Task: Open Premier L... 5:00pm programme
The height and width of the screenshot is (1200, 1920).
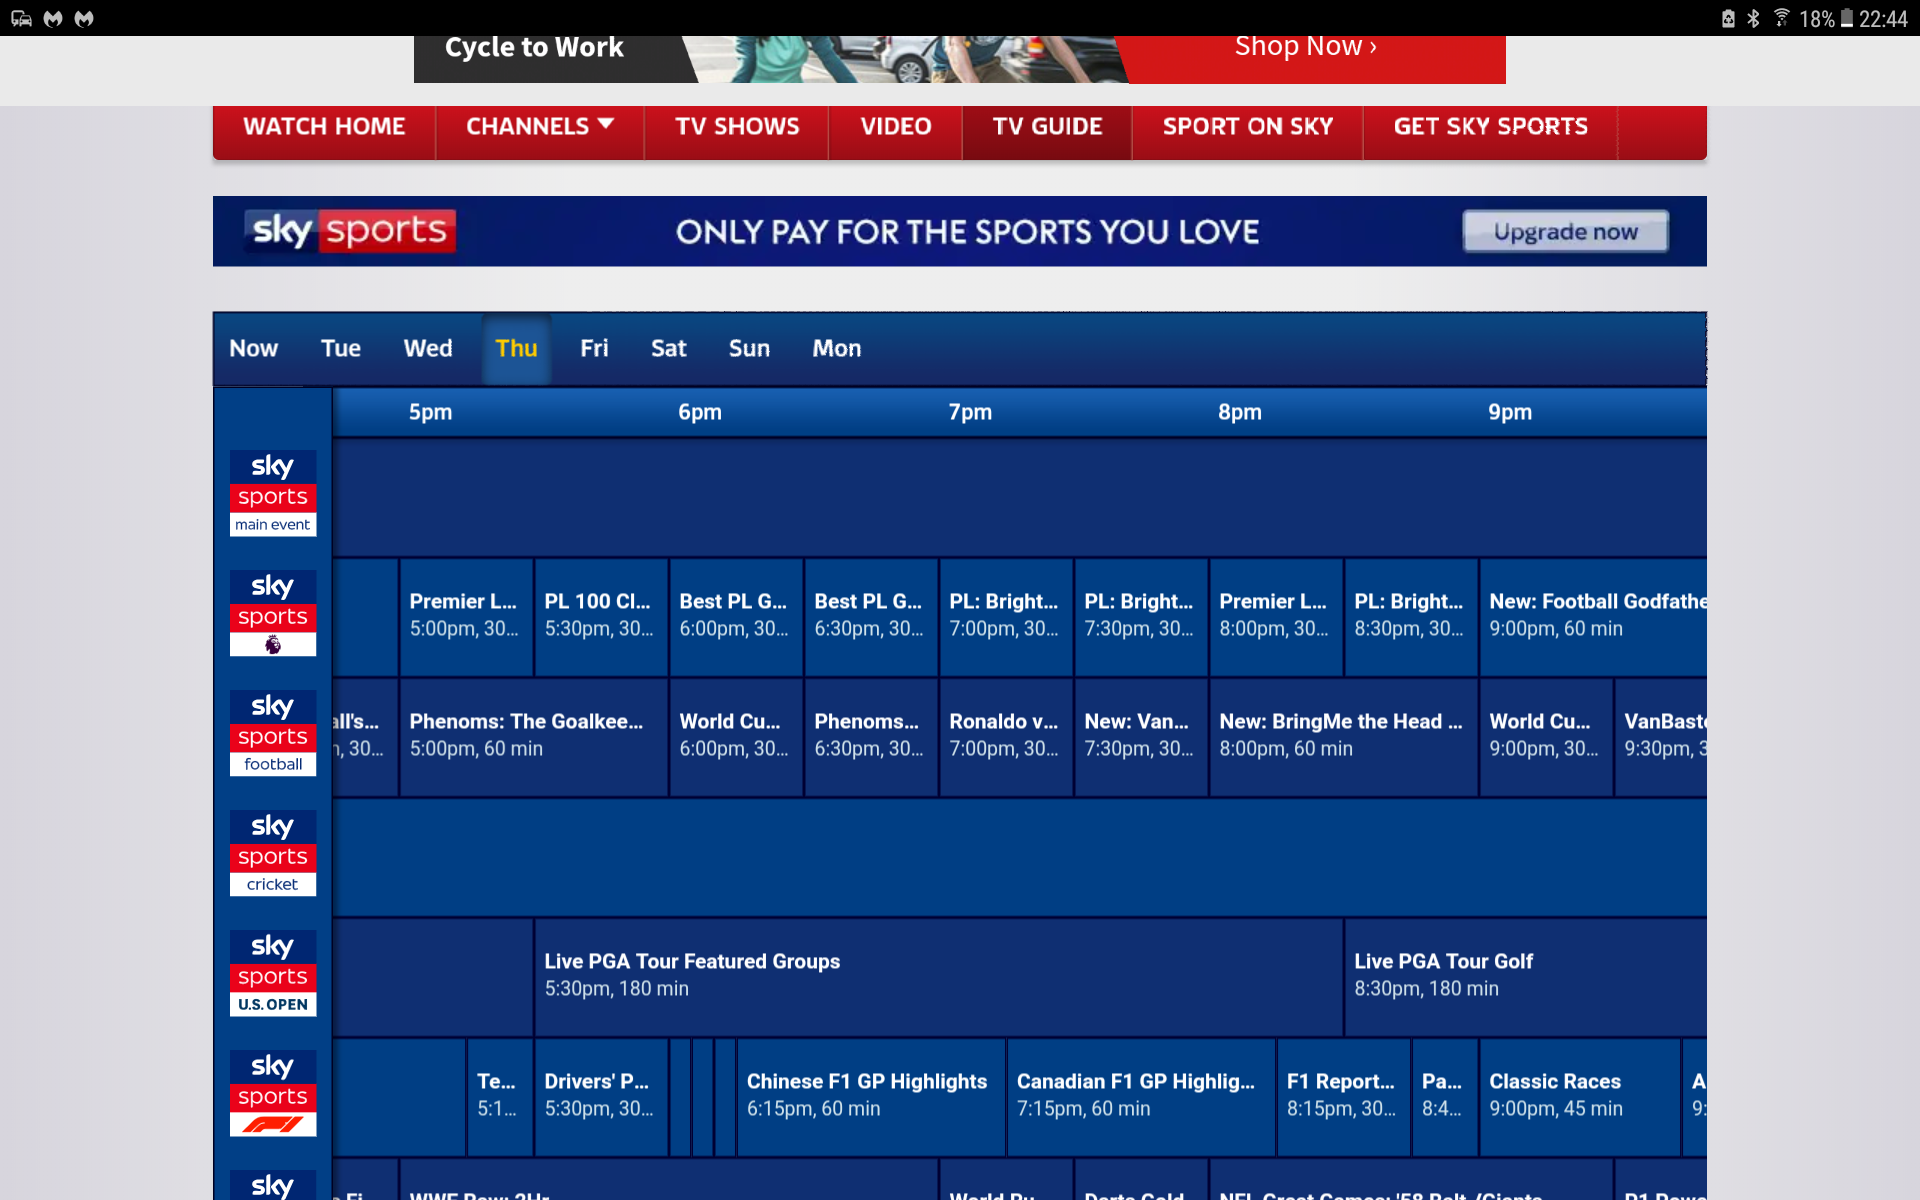Action: pos(466,616)
